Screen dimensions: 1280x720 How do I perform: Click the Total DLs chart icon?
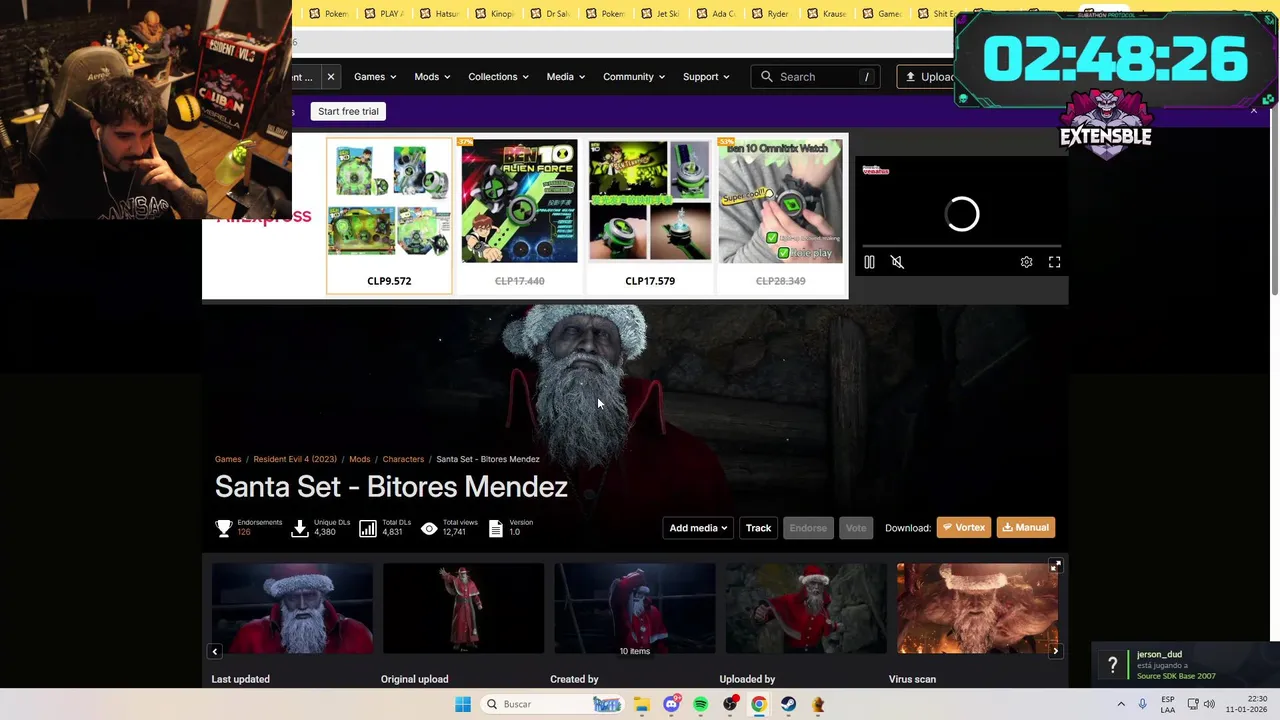click(x=368, y=528)
